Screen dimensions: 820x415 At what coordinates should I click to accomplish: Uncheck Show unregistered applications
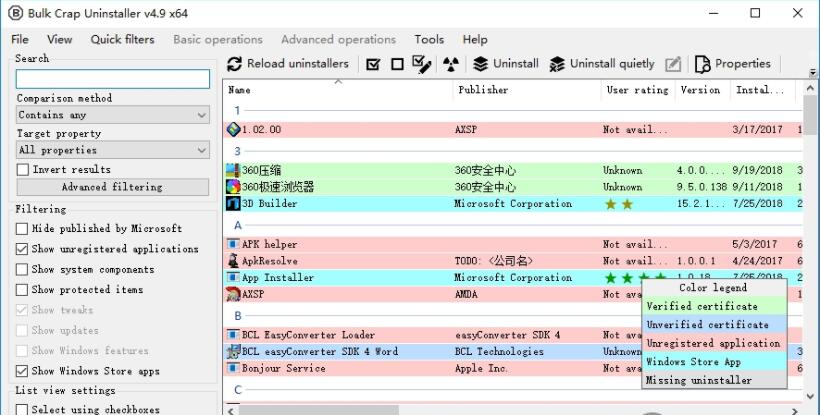[x=23, y=249]
